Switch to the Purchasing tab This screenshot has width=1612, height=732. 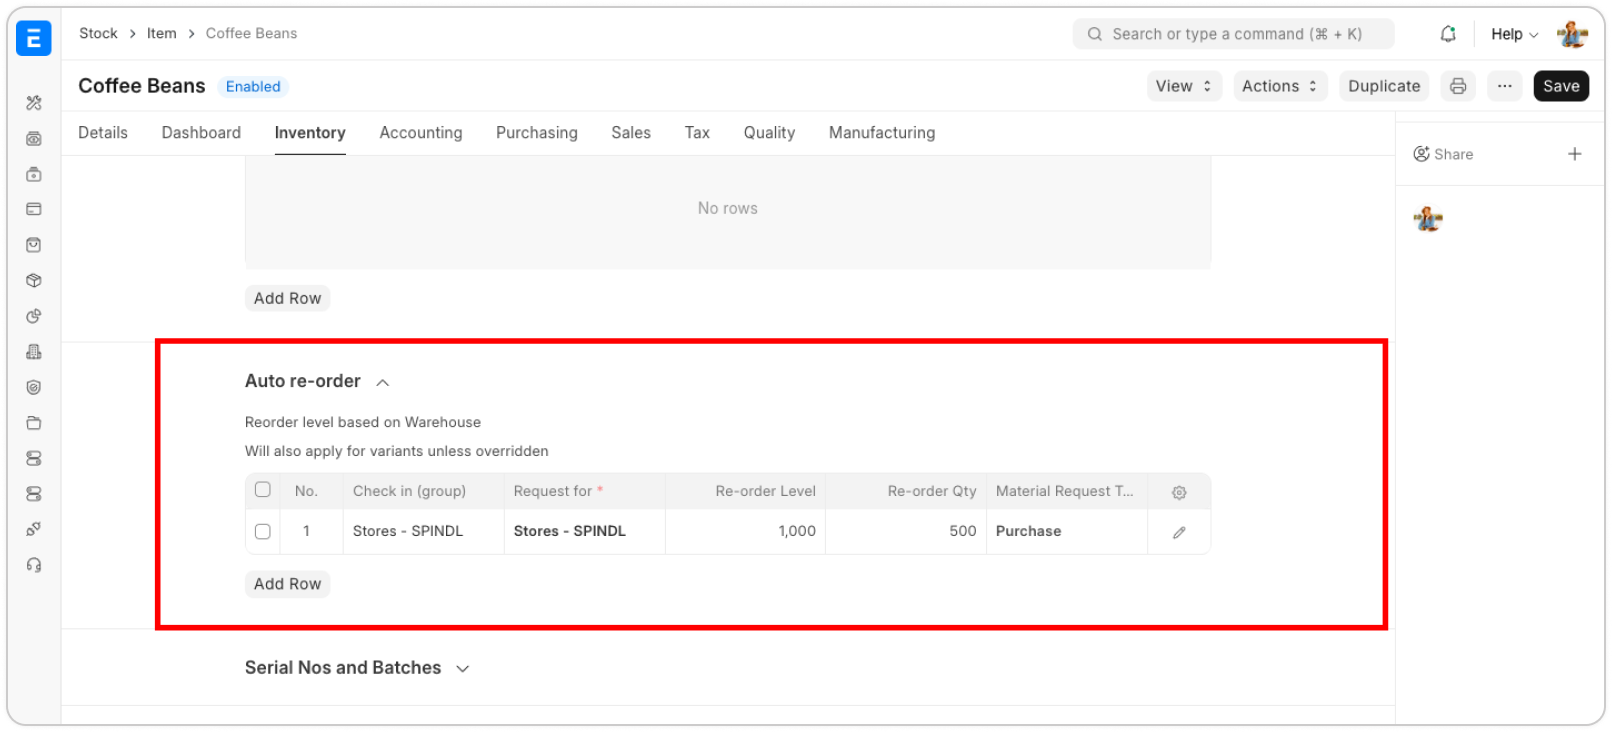tap(537, 133)
